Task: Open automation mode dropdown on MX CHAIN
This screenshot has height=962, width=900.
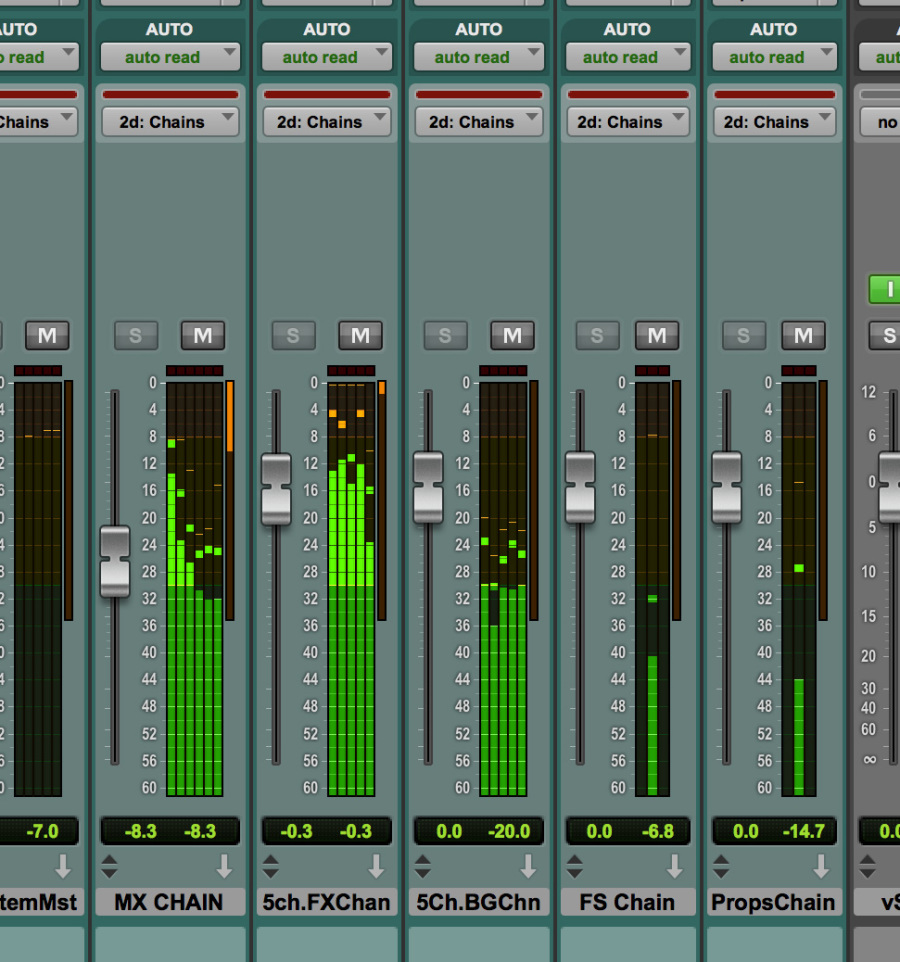Action: tap(170, 57)
